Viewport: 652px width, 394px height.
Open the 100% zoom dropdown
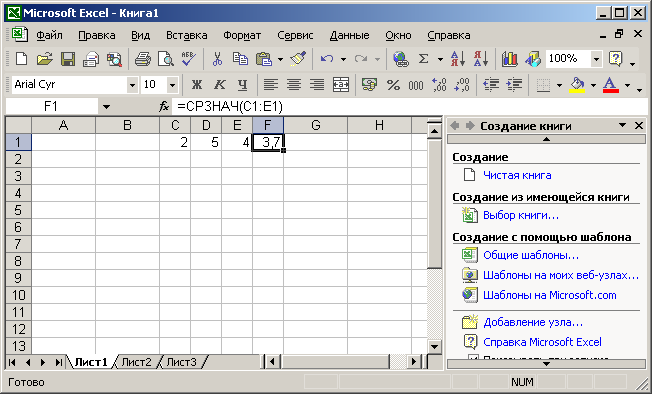point(596,59)
